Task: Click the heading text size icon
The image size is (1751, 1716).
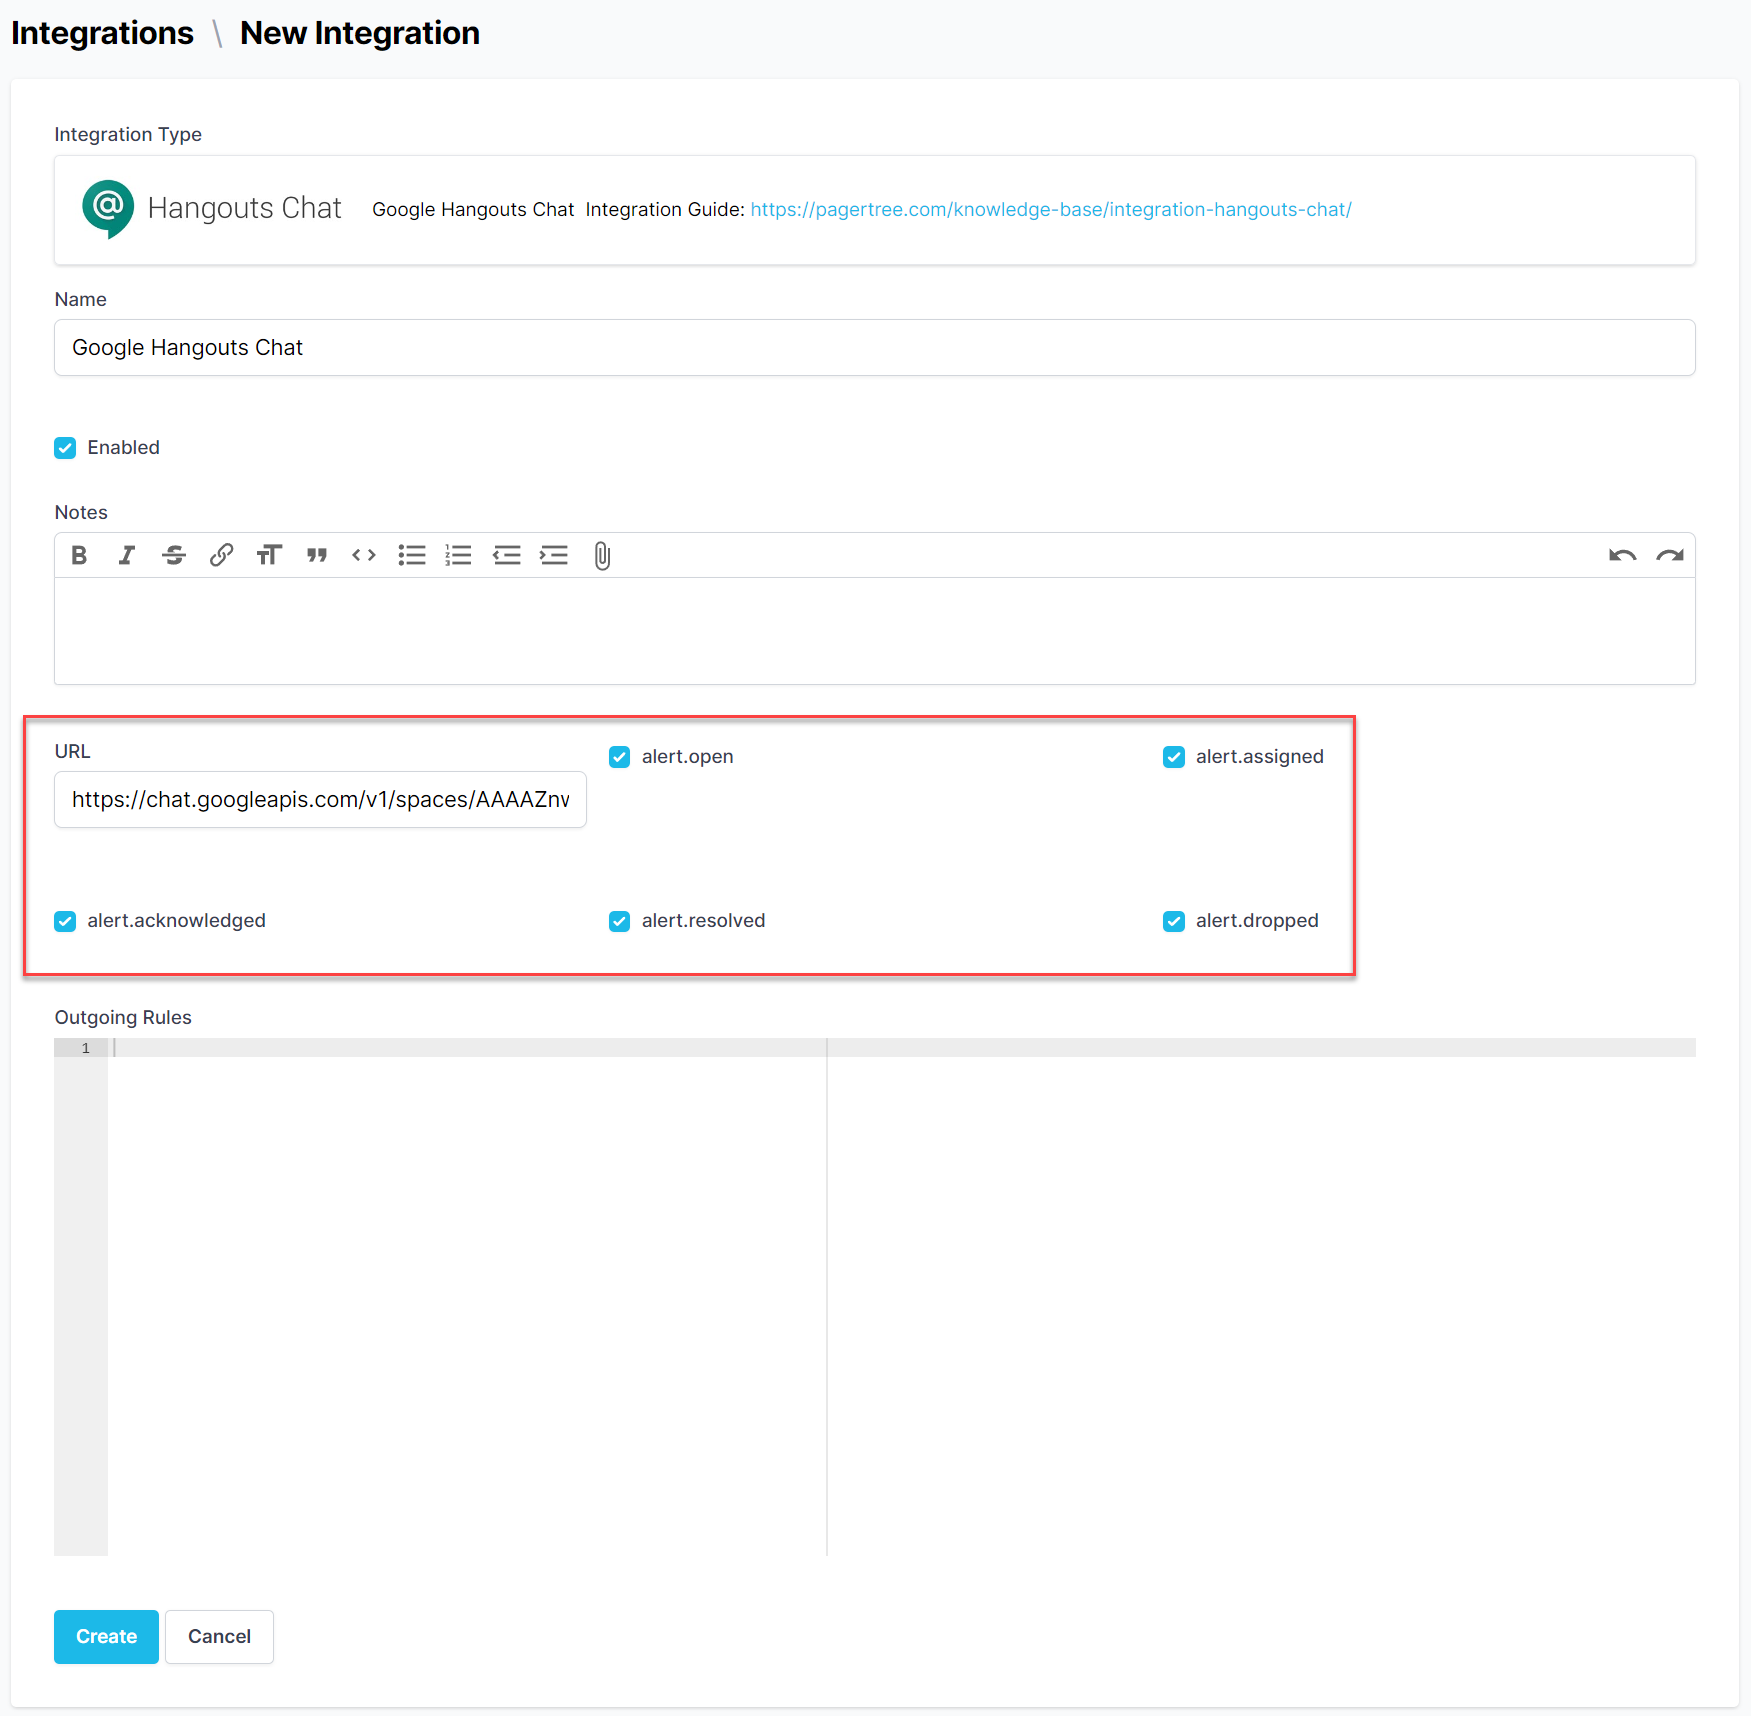Action: click(269, 556)
